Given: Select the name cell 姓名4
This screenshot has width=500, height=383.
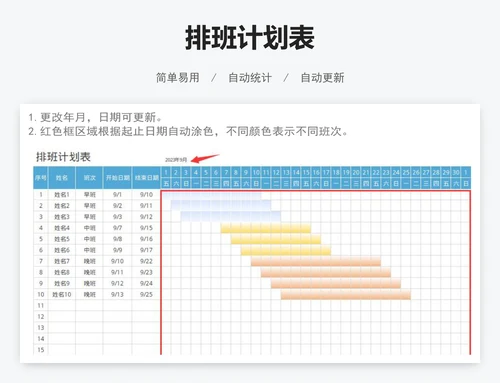Looking at the screenshot, I should 62,228.
